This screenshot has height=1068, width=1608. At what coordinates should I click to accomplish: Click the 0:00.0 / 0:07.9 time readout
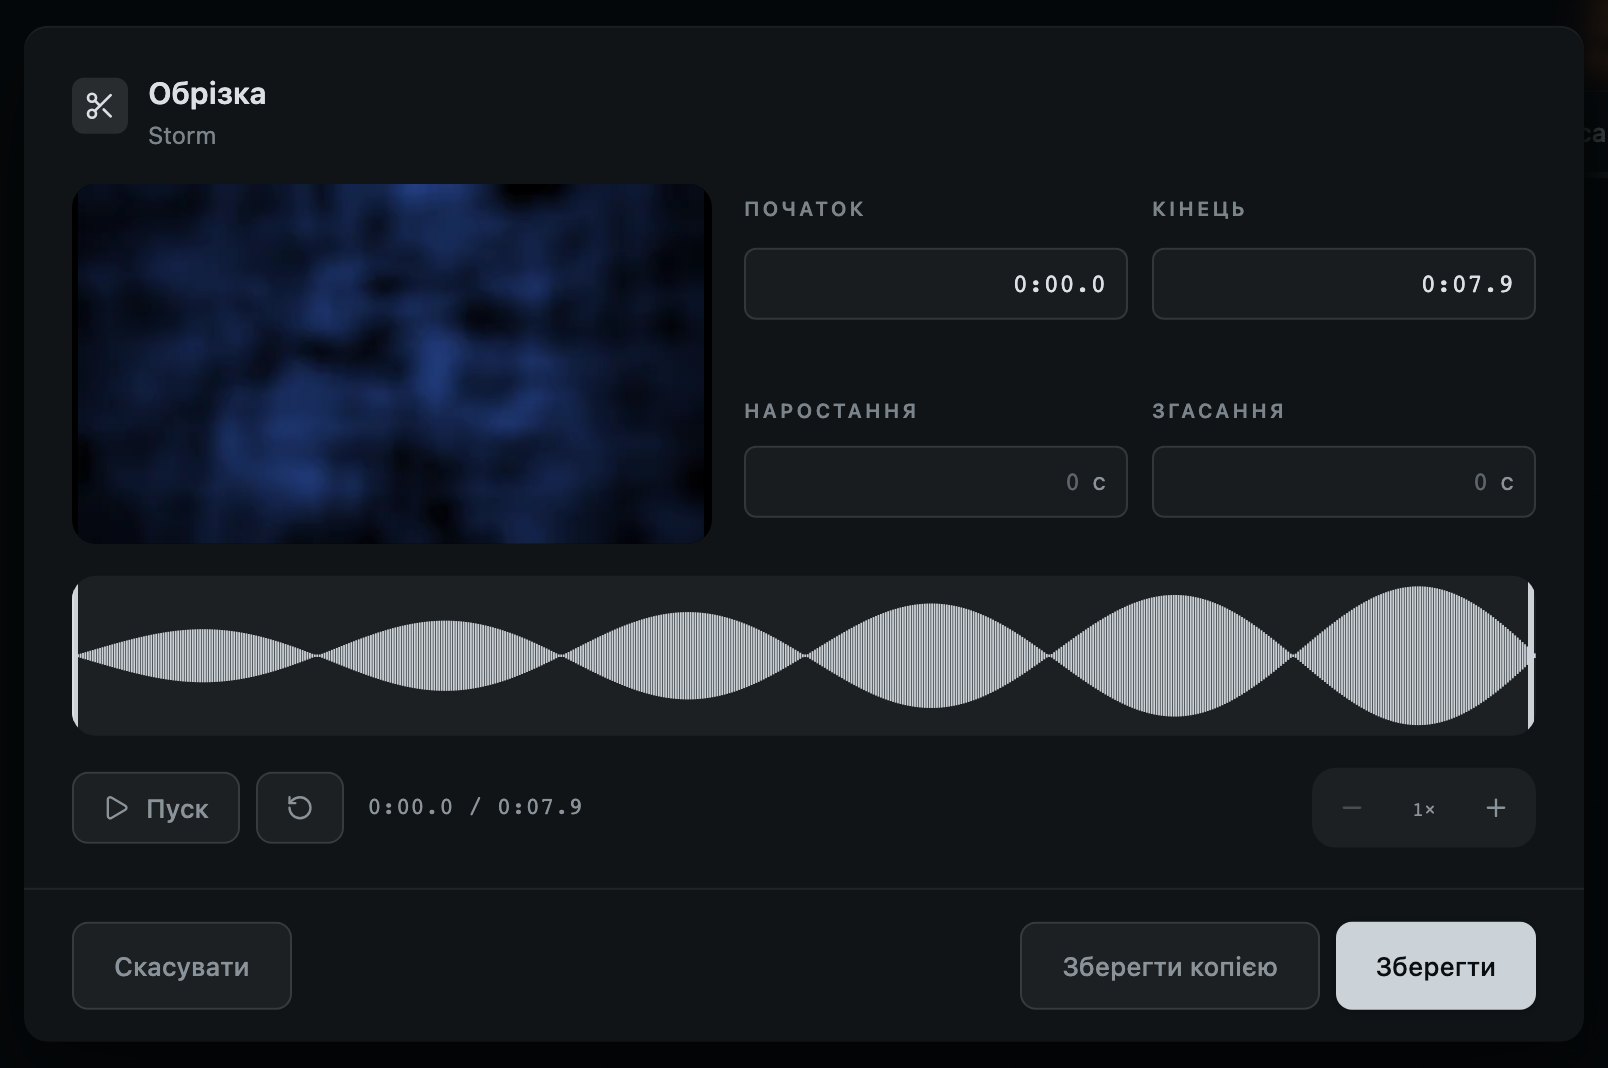coord(475,807)
